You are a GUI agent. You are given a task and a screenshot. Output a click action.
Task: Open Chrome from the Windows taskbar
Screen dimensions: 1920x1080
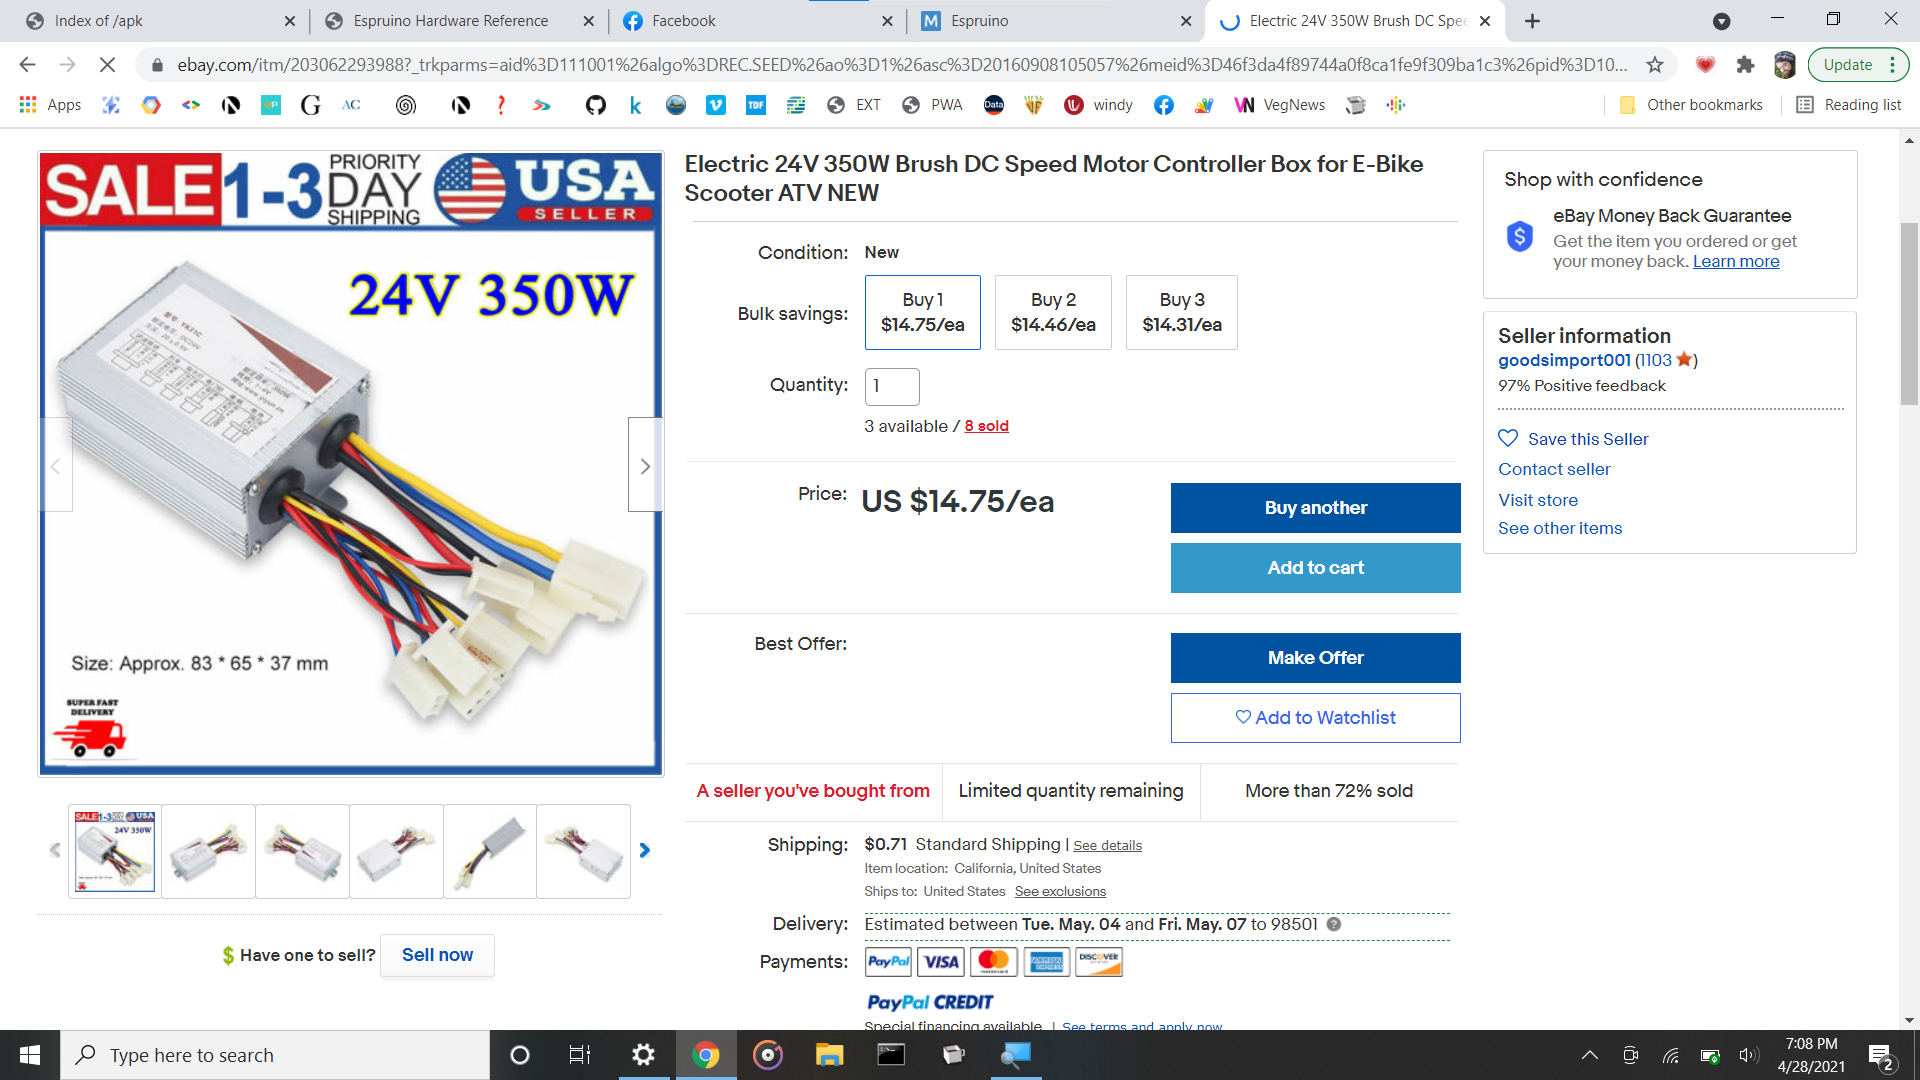coord(706,1055)
